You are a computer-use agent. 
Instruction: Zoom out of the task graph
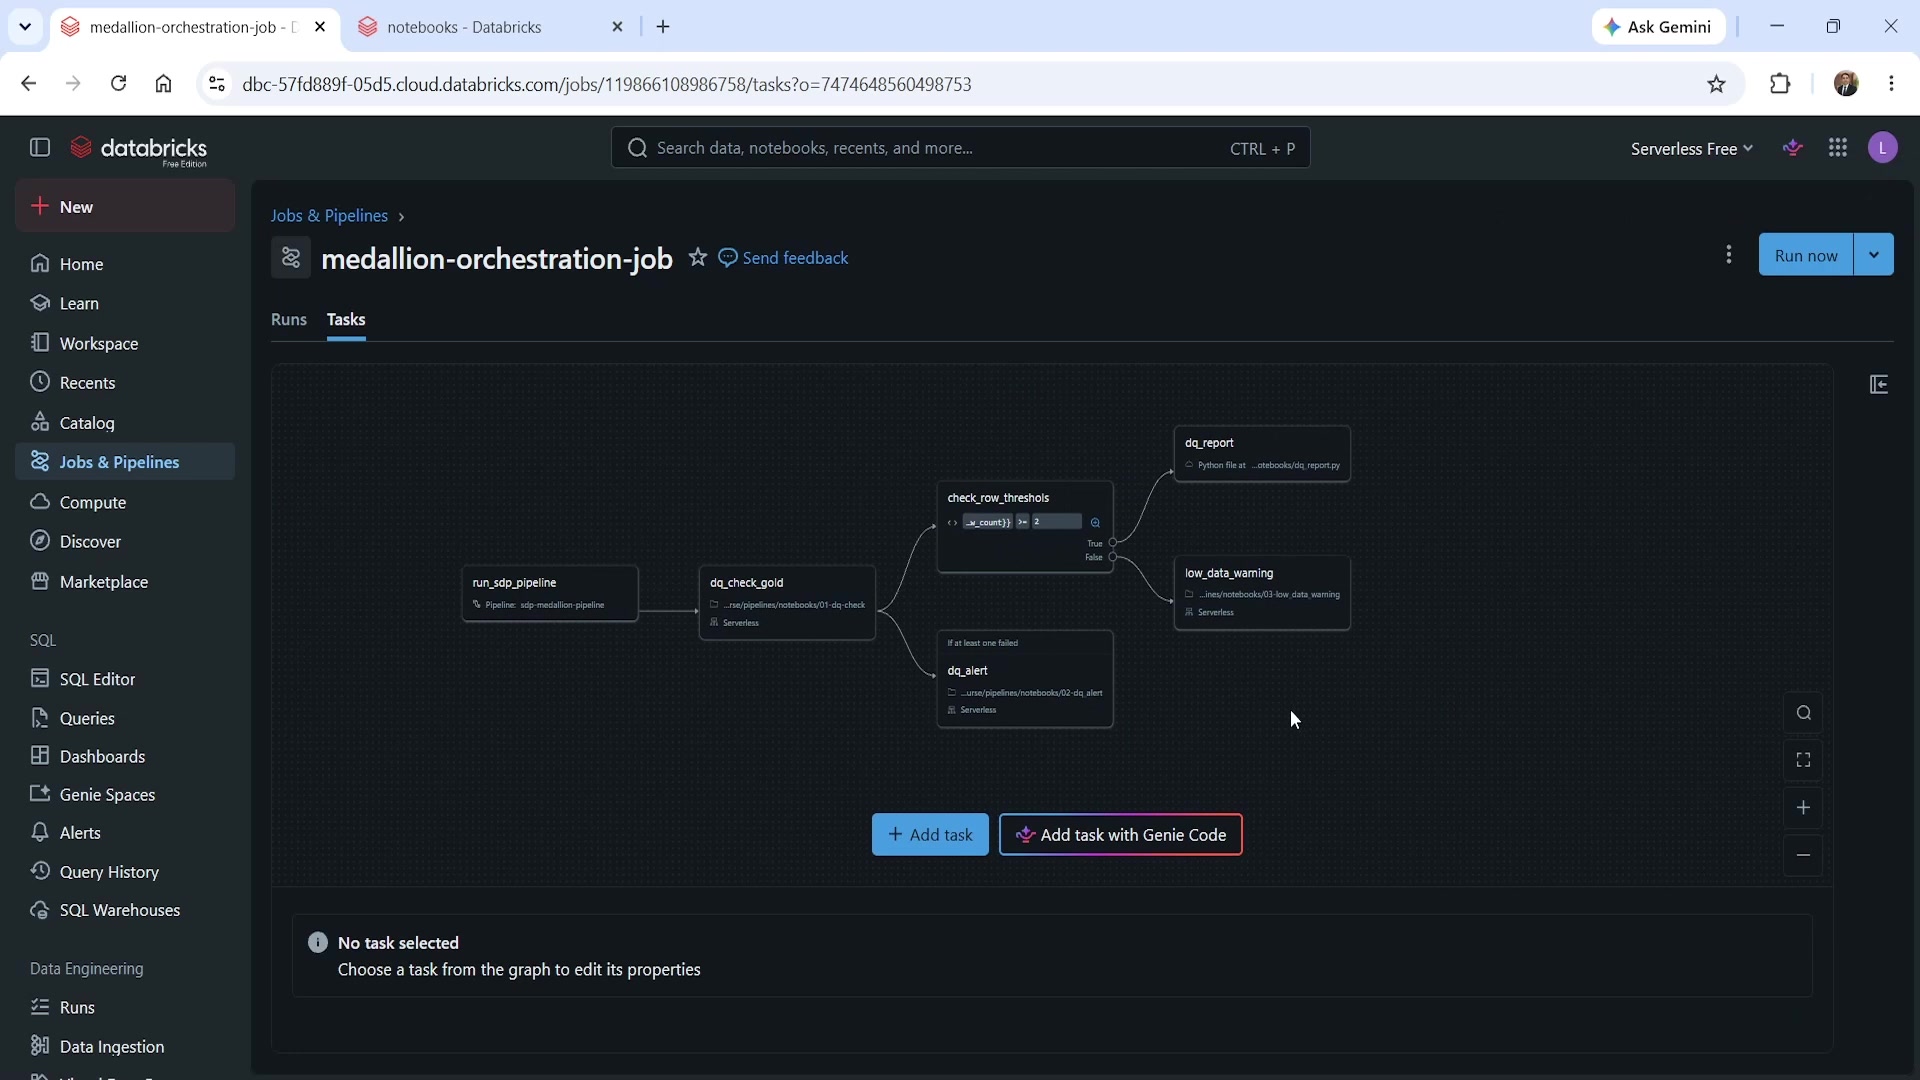[x=1804, y=855]
